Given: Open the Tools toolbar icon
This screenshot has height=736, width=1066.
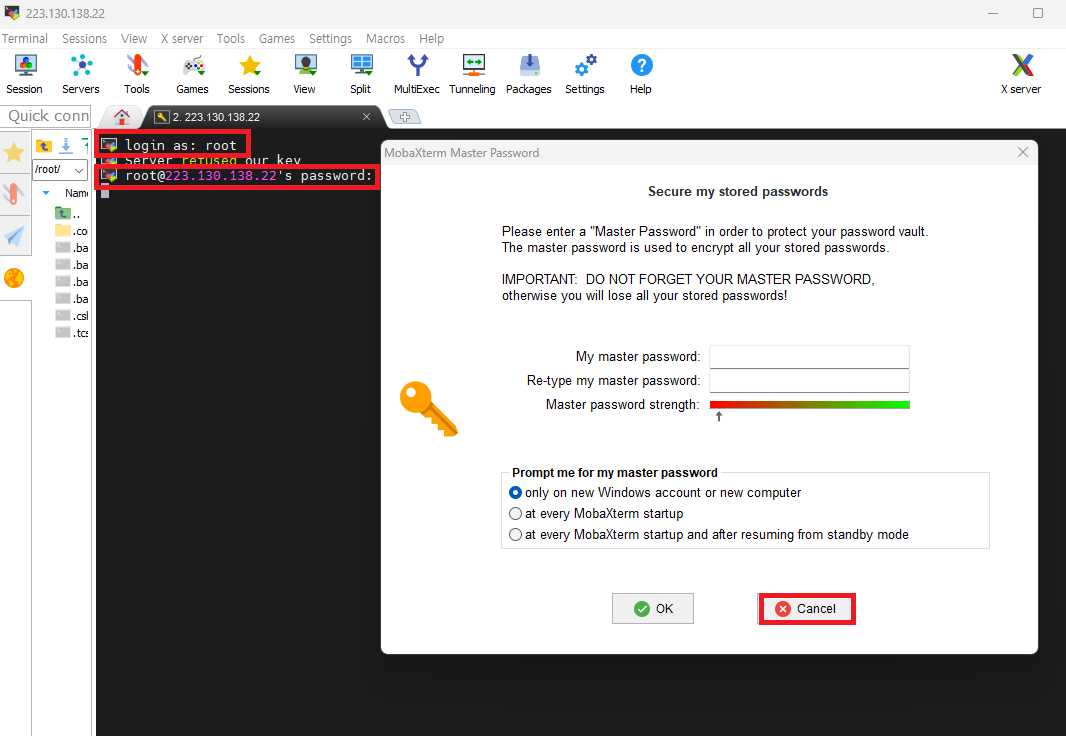Looking at the screenshot, I should [137, 74].
